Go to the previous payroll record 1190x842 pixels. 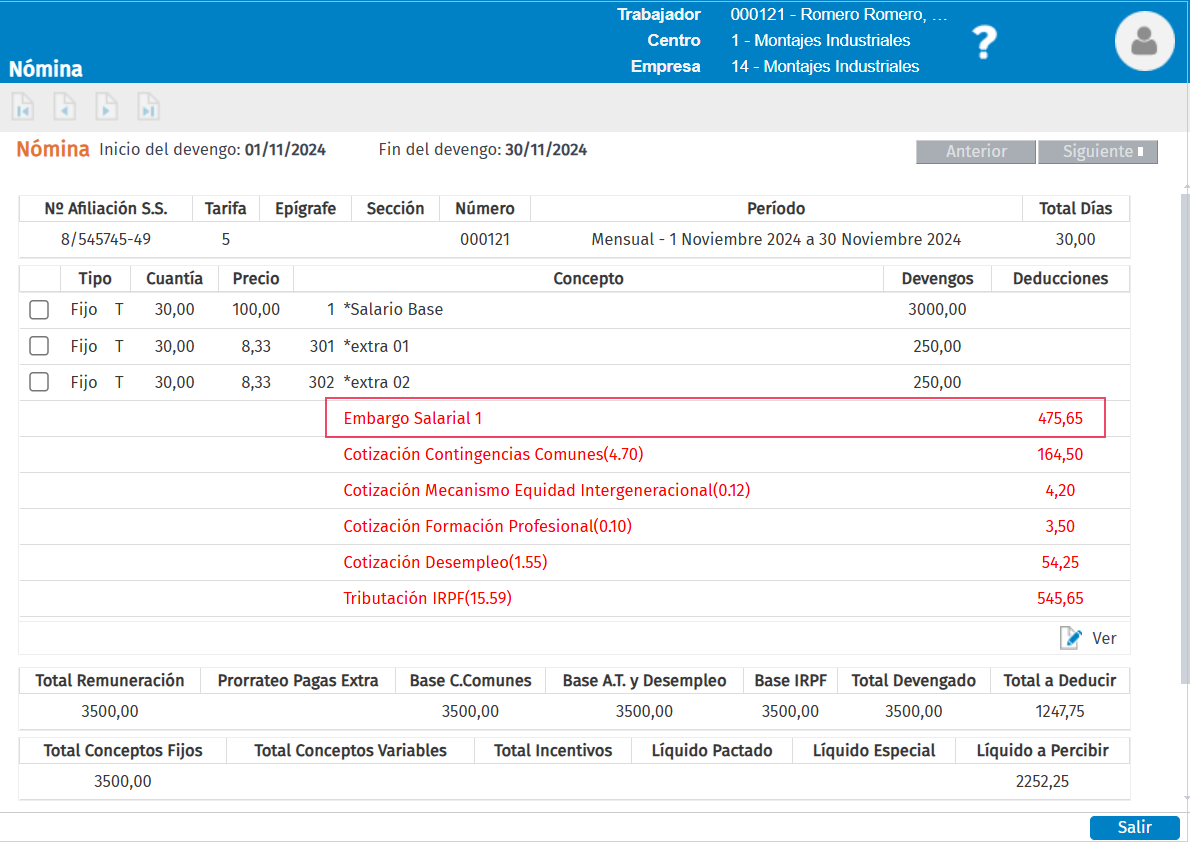tap(65, 107)
